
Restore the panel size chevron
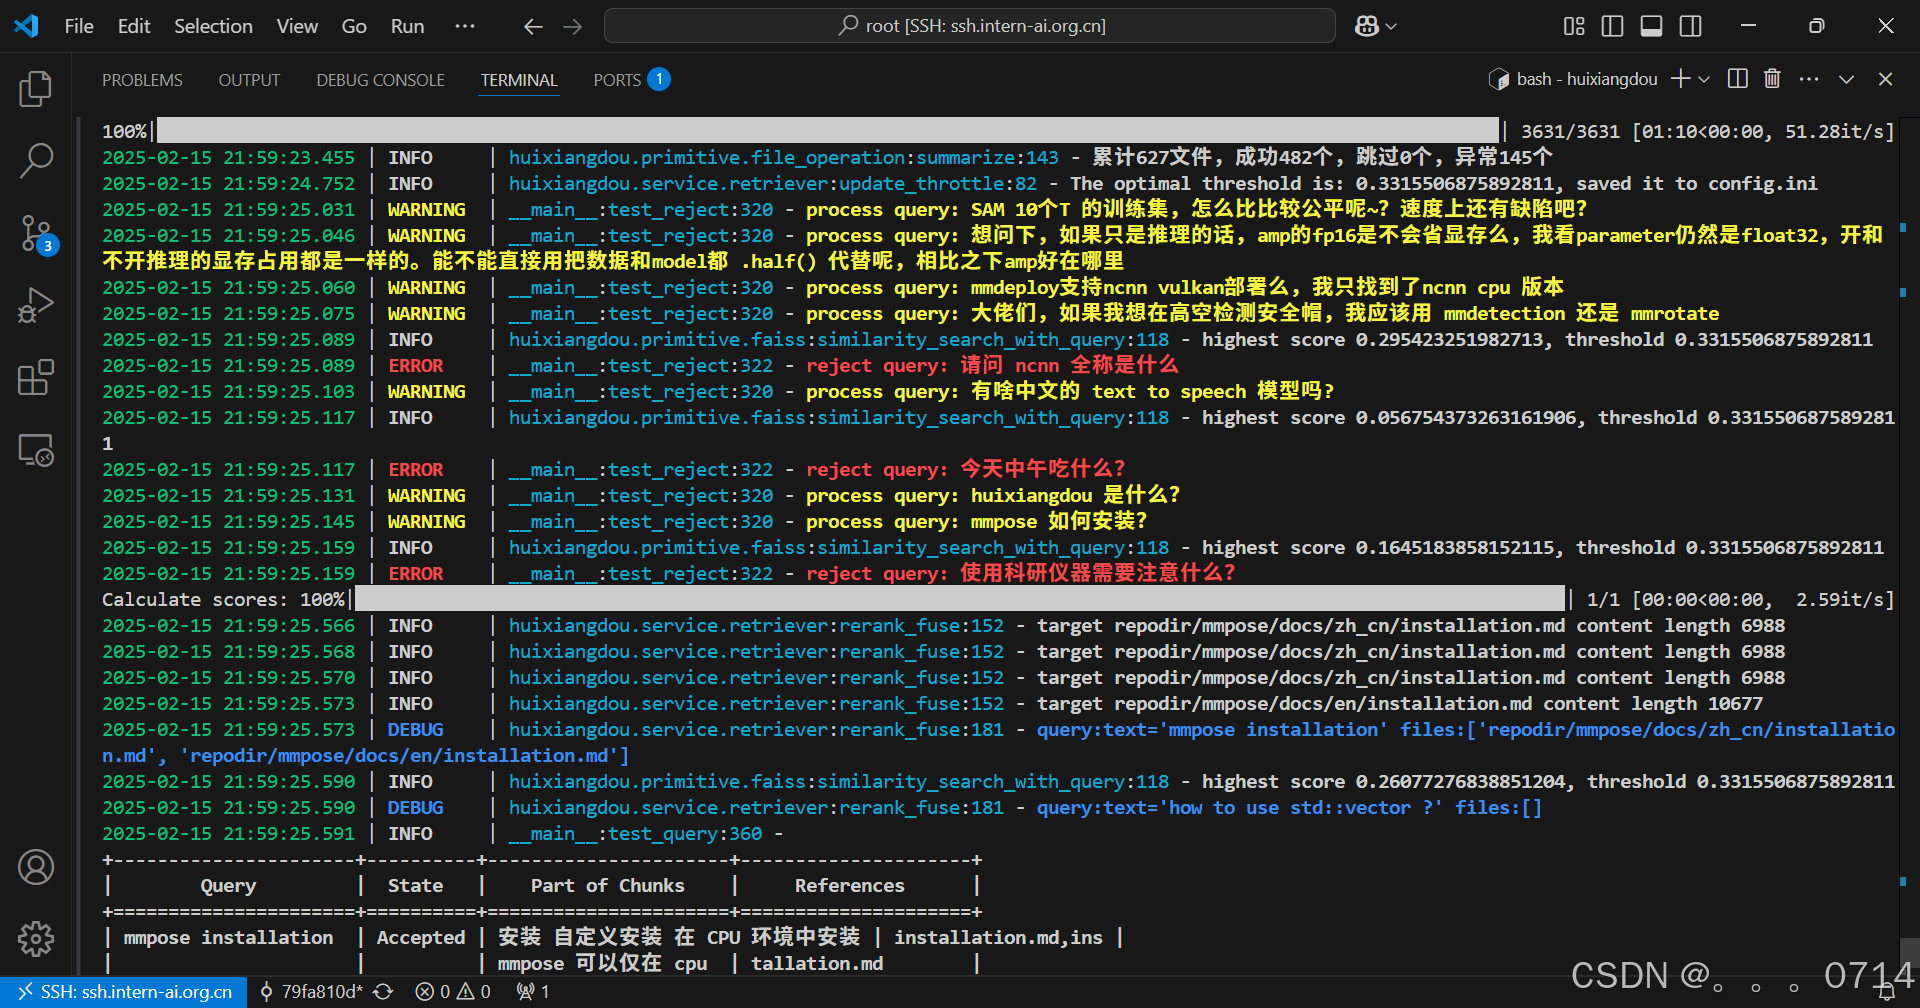point(1846,79)
